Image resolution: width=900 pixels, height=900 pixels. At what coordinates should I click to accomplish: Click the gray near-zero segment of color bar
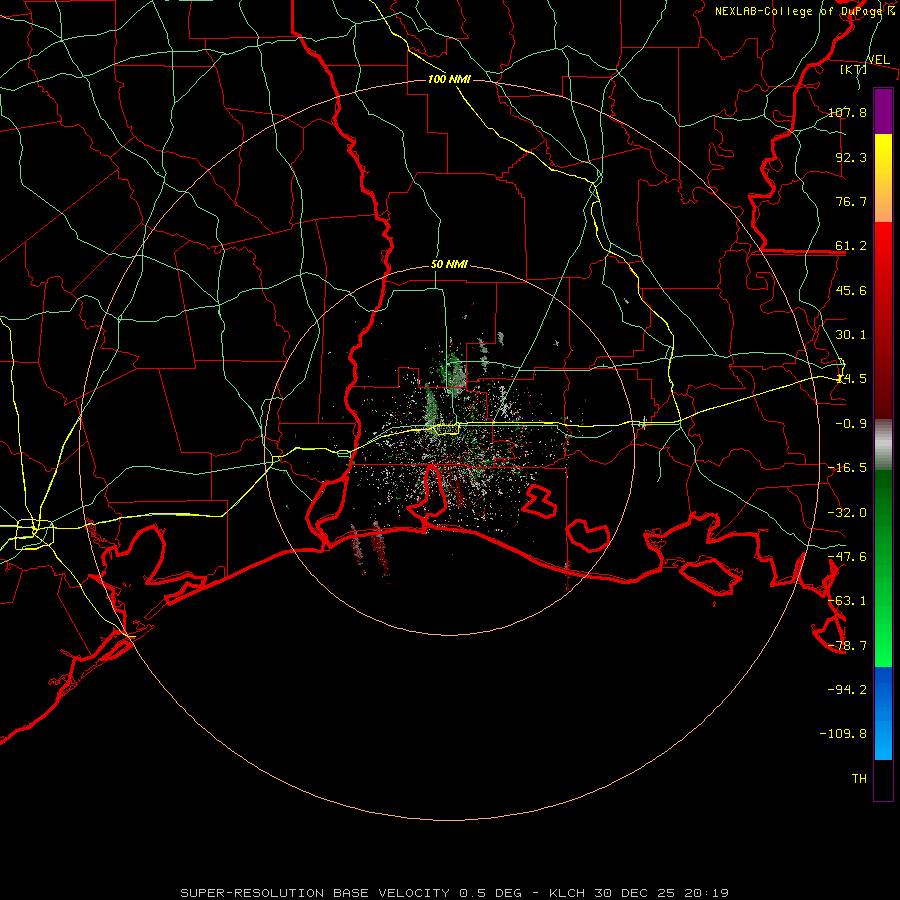click(883, 445)
